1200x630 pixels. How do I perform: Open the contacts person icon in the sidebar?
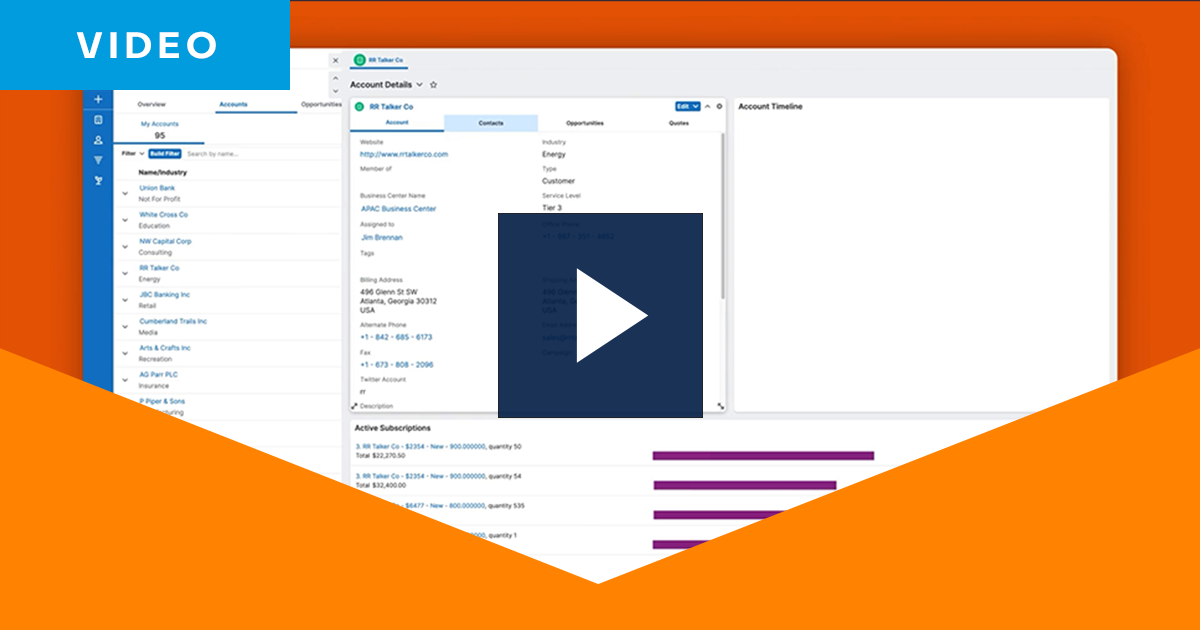98,140
